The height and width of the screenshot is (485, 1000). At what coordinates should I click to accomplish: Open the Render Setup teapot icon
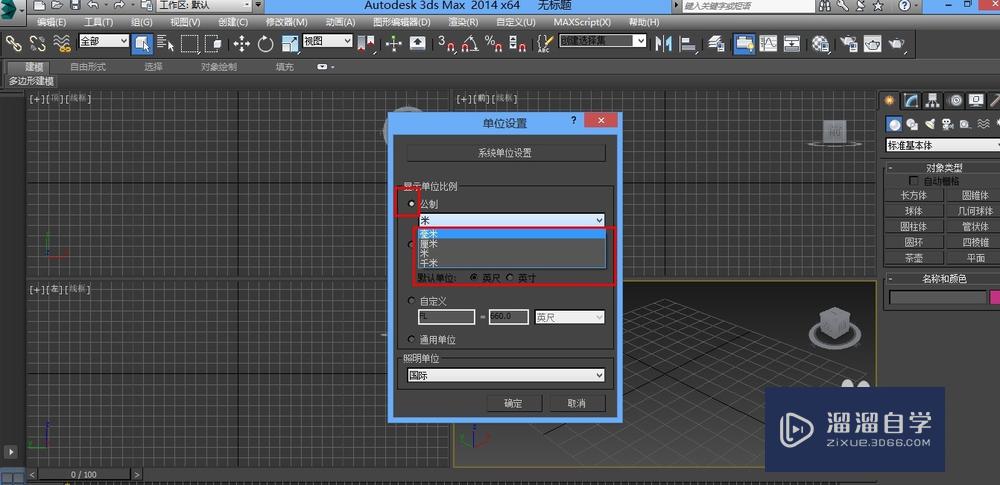tap(849, 43)
